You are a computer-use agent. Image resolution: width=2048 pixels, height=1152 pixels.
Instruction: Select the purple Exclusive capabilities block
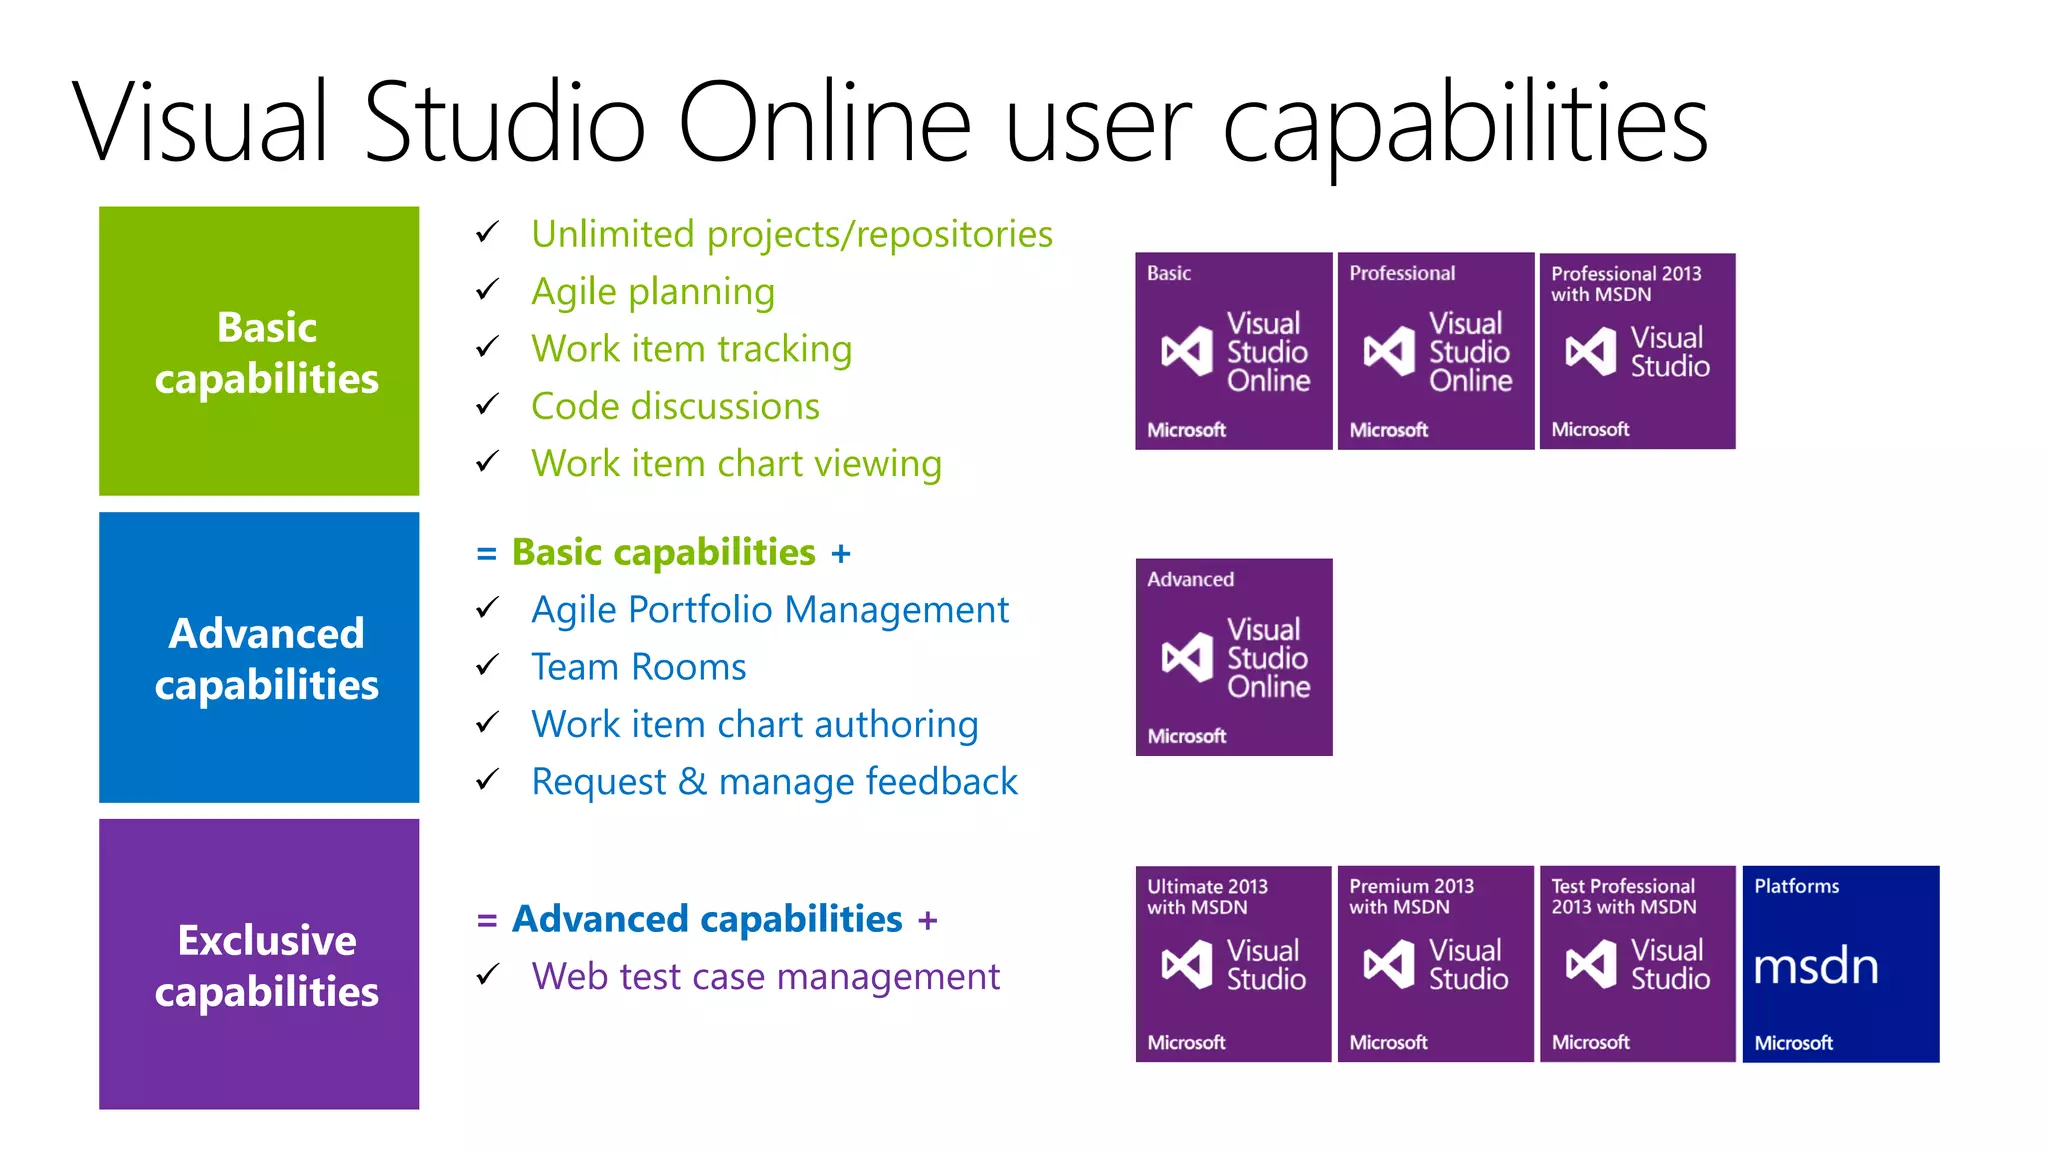(x=259, y=964)
